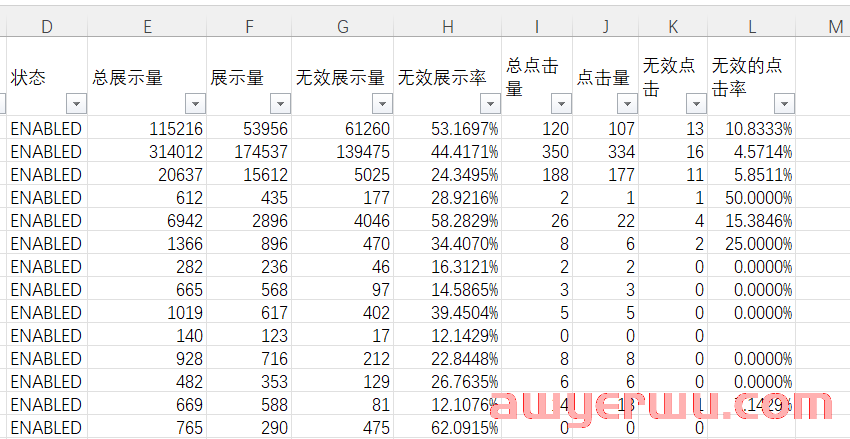The width and height of the screenshot is (850, 439).
Task: Select cell showing 58.2829%
Action: pyautogui.click(x=448, y=221)
